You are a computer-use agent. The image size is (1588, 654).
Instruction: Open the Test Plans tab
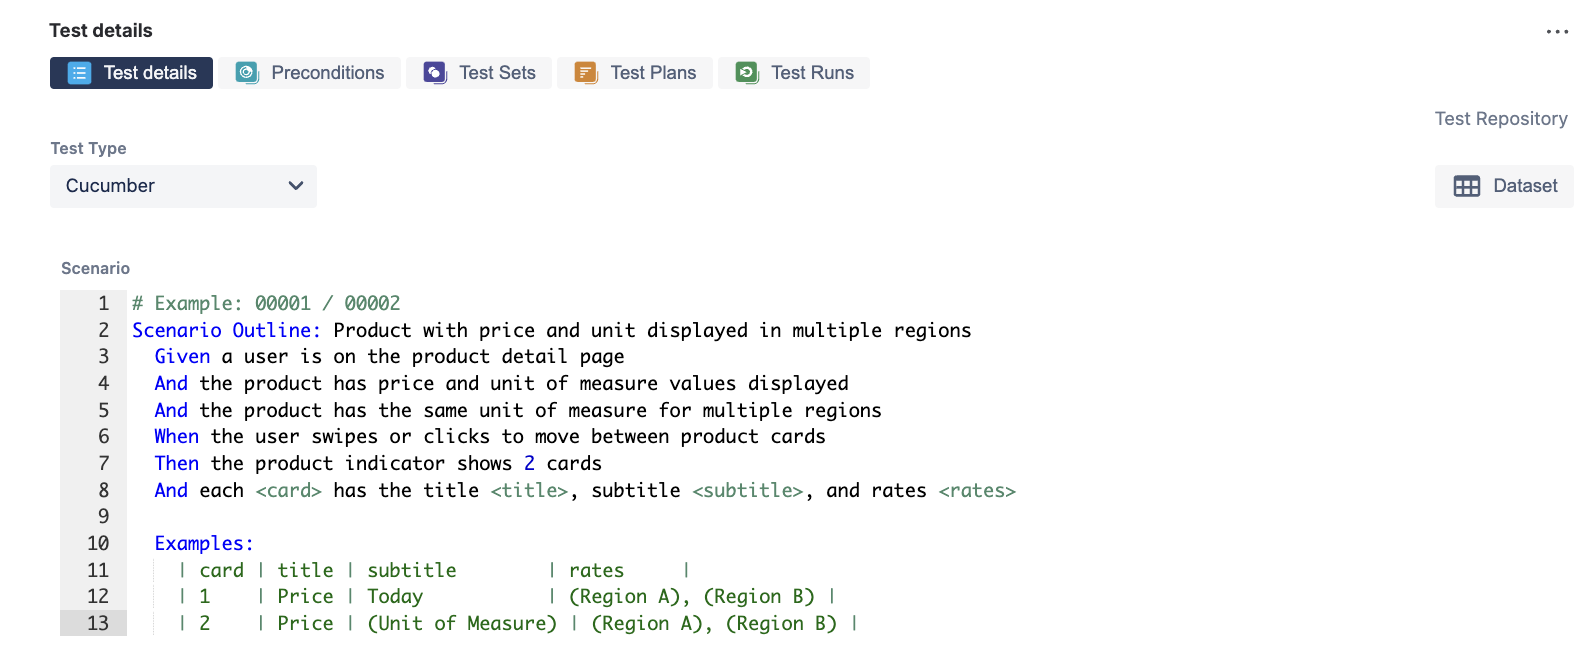coord(653,73)
